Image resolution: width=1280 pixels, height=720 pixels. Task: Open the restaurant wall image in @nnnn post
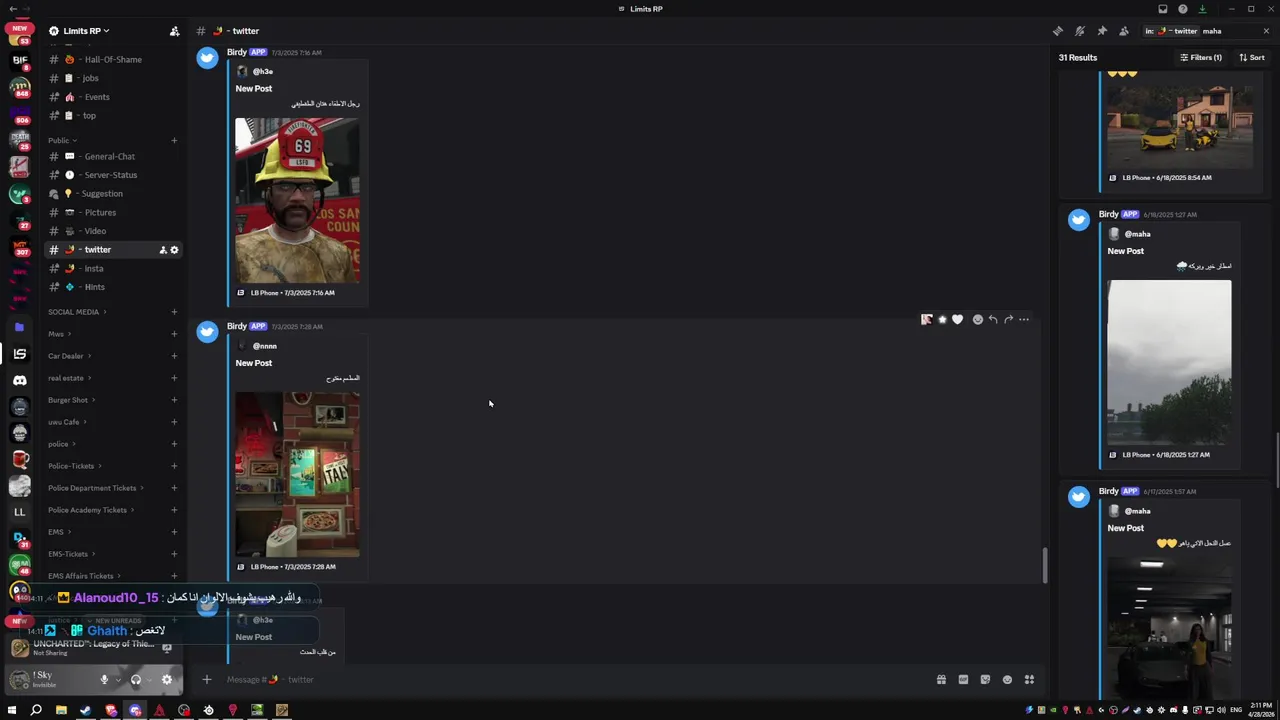click(x=297, y=475)
